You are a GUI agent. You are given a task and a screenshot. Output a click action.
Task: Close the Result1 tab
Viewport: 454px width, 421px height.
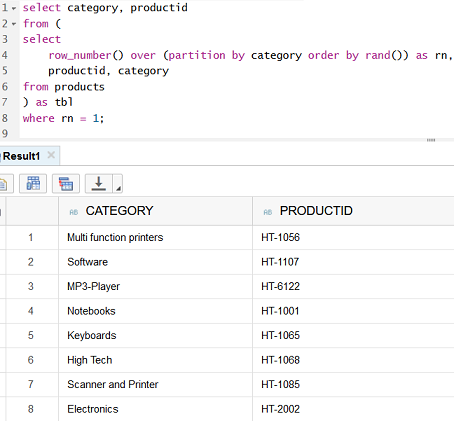click(51, 155)
